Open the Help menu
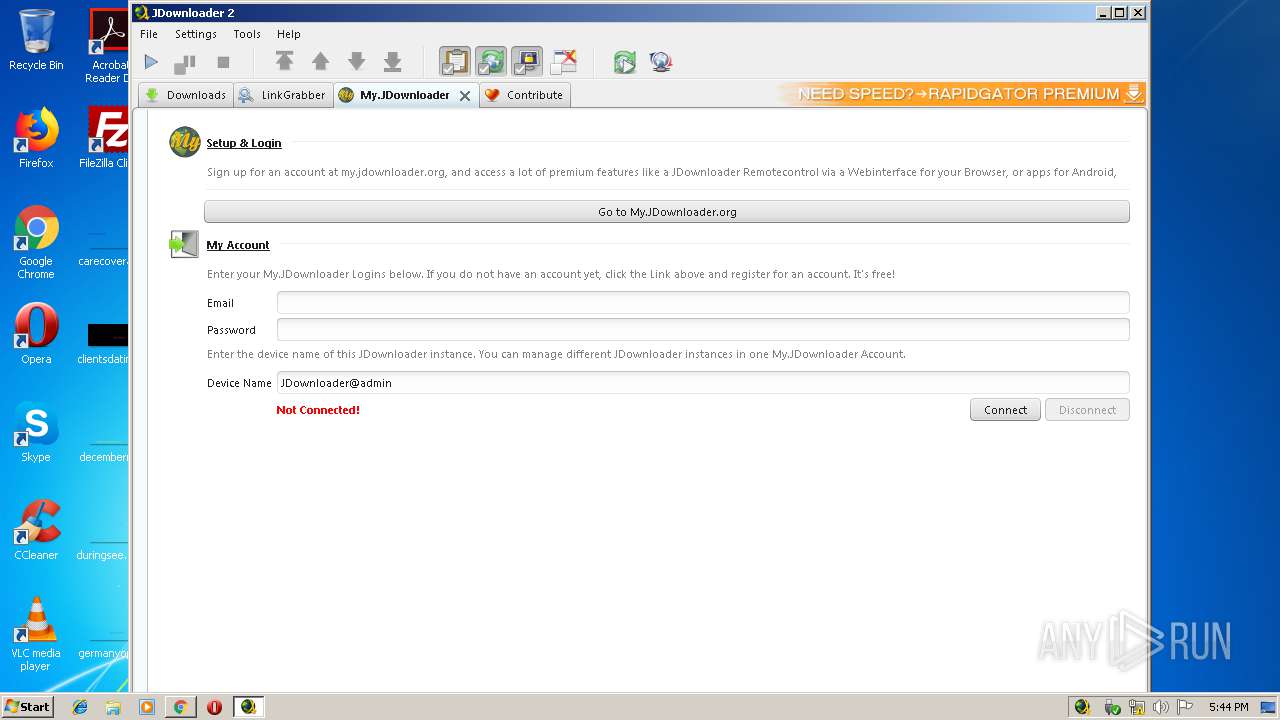 pos(288,34)
